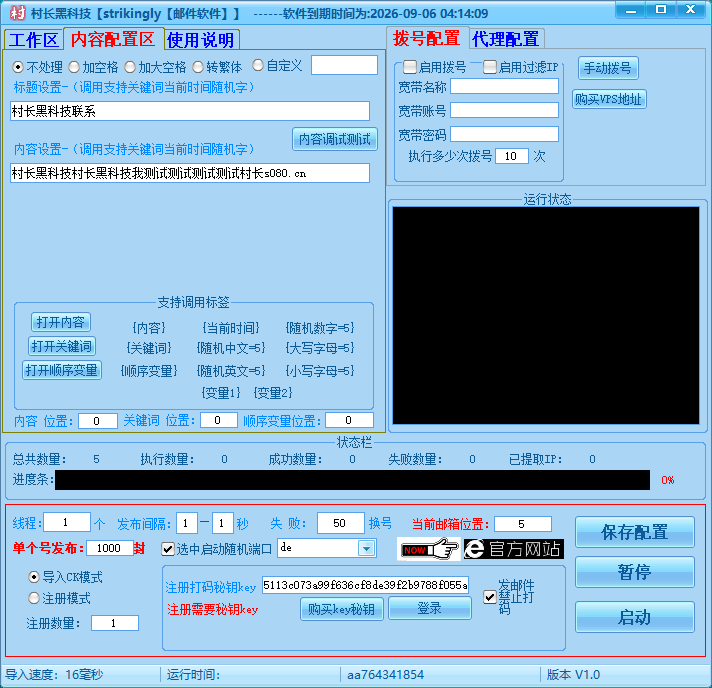712x688 pixels.
Task: Click the 单个号发布 field showing 1000
Action: [x=109, y=548]
